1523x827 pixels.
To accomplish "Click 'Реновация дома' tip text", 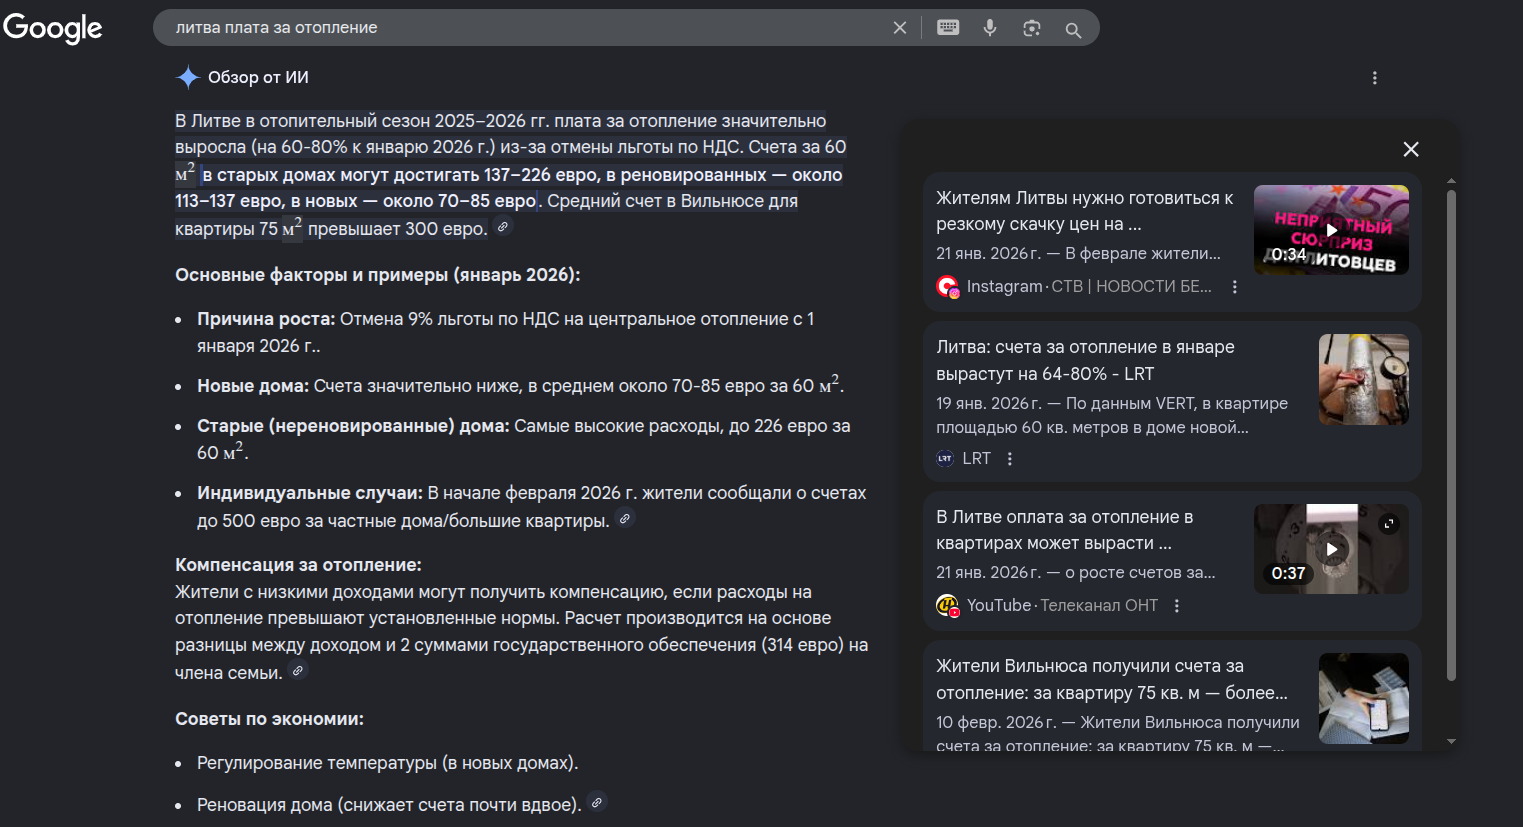I will coord(389,805).
